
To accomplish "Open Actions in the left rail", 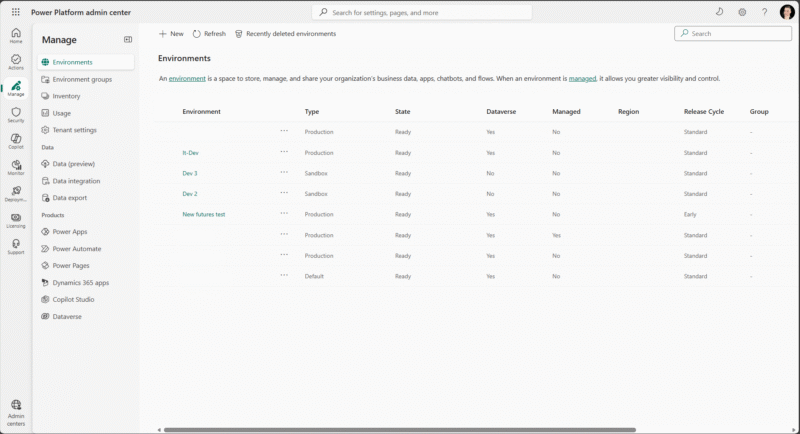I will point(16,62).
